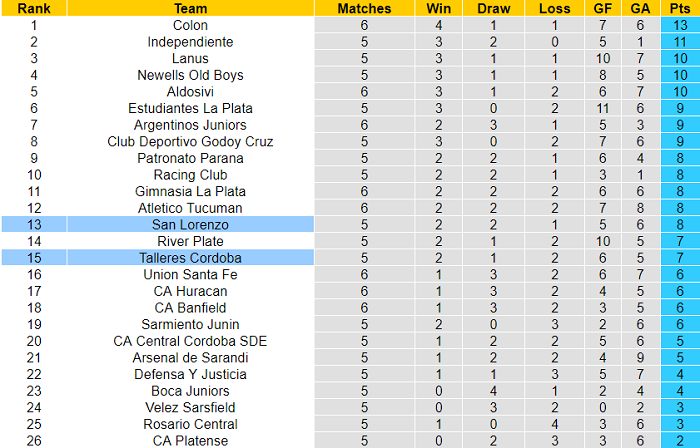The image size is (700, 448).
Task: Open CA Platense team link
Action: point(190,440)
